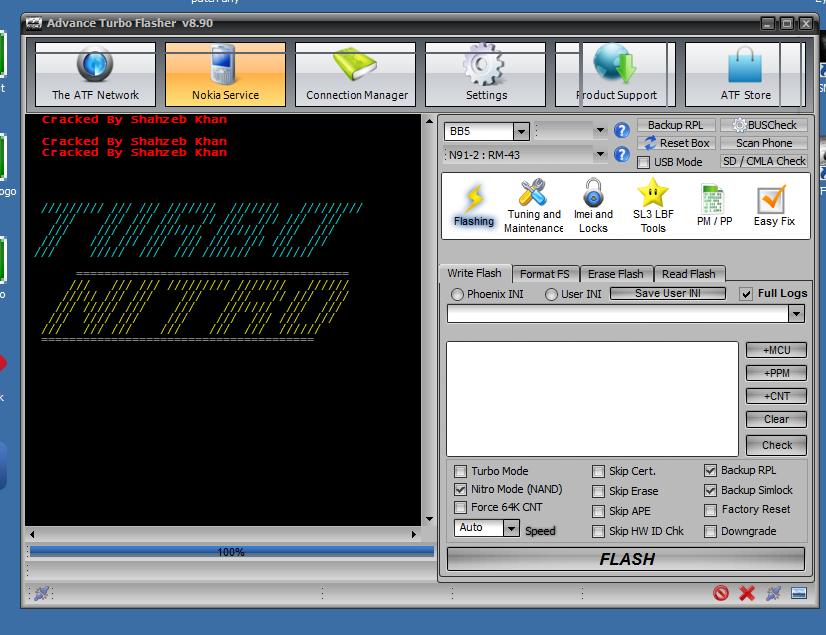The image size is (826, 635).
Task: Enable Turbo Mode checkbox
Action: [460, 471]
